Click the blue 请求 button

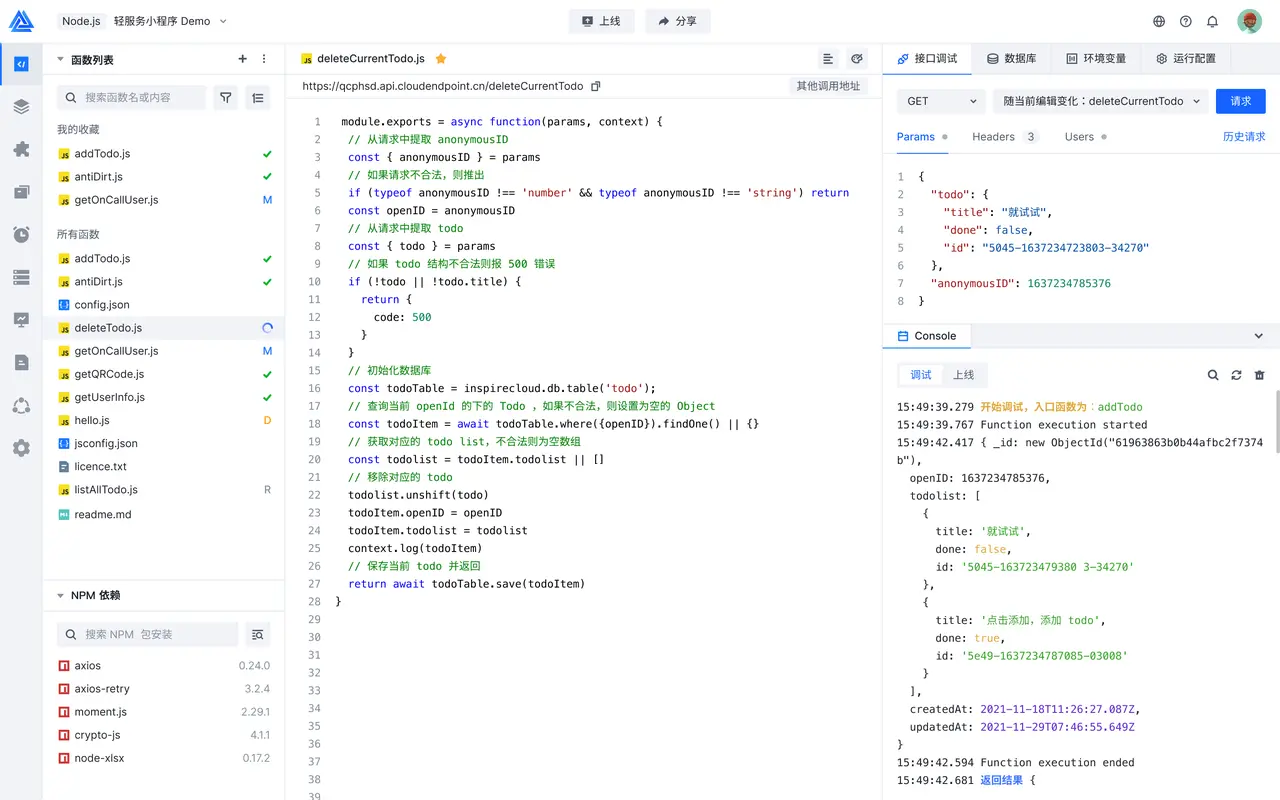(x=1241, y=101)
